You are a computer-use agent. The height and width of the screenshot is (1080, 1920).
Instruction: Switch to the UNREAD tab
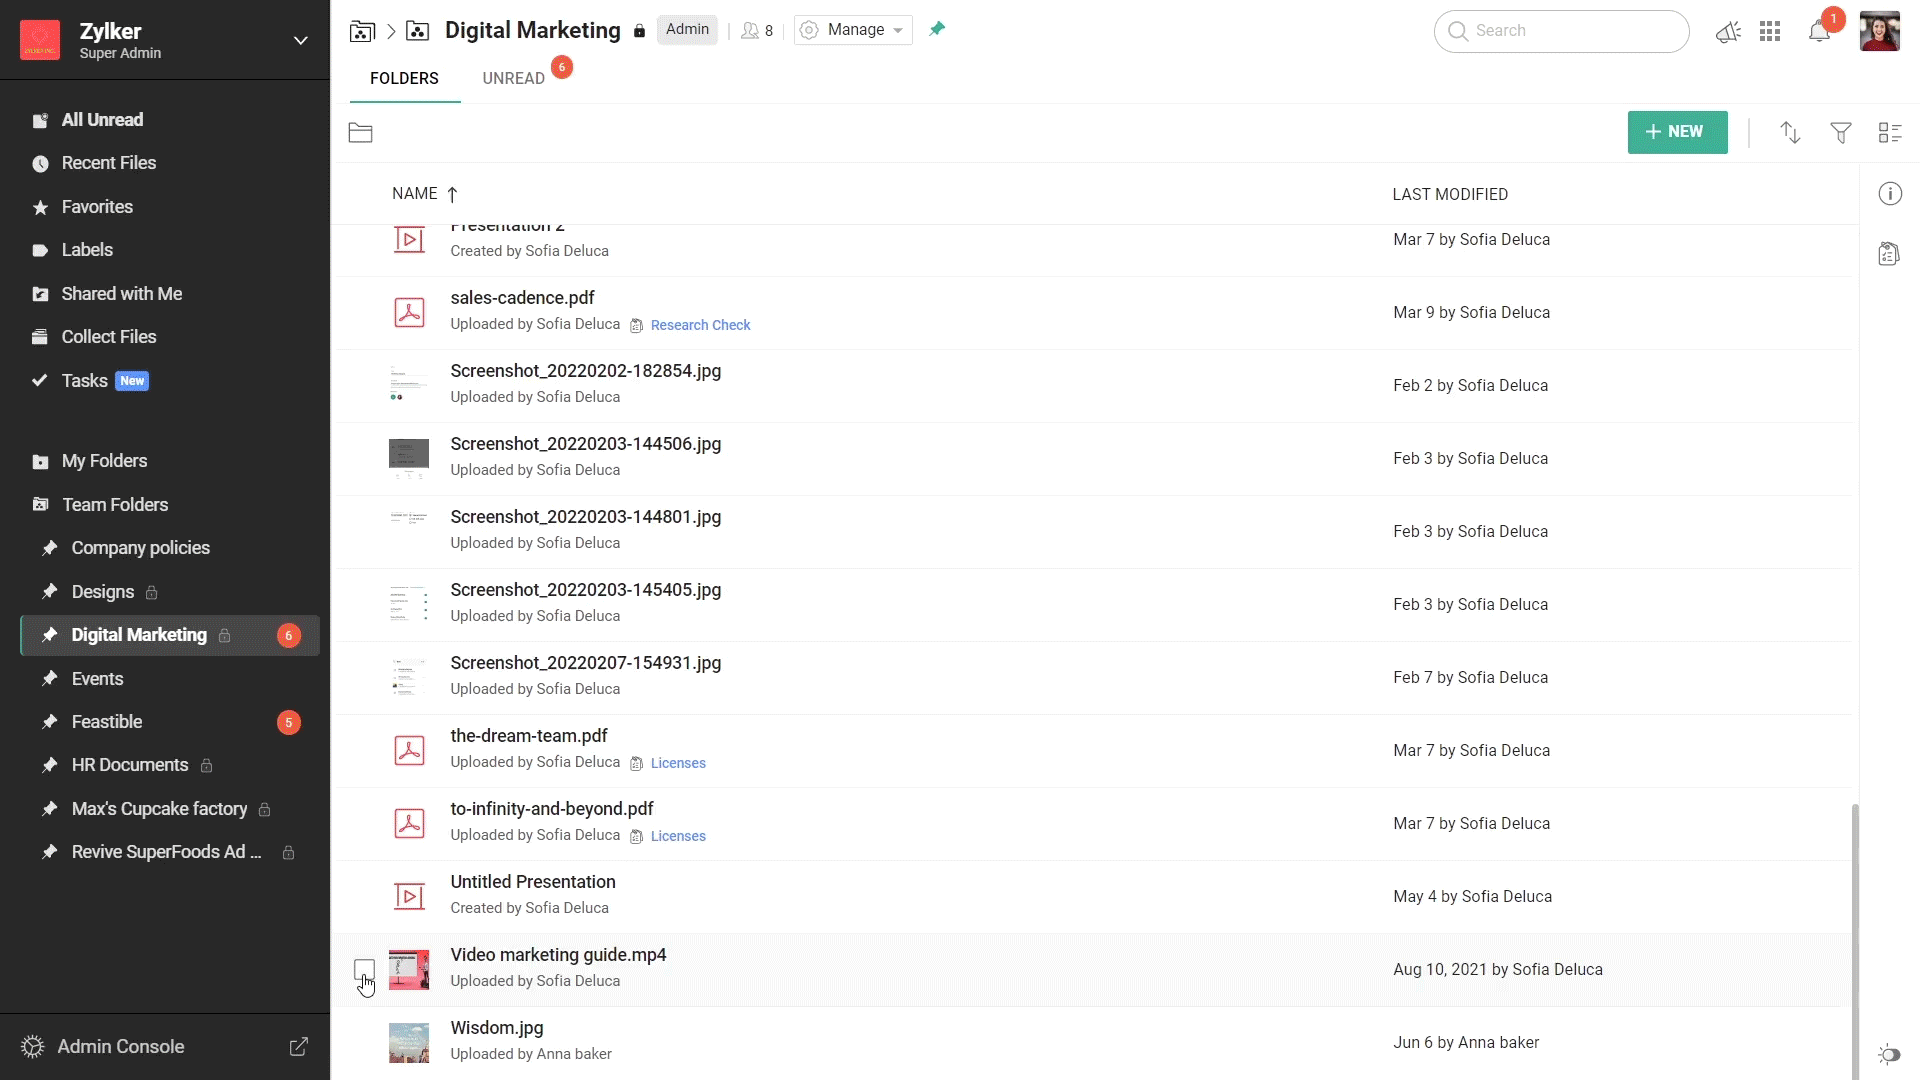point(513,78)
